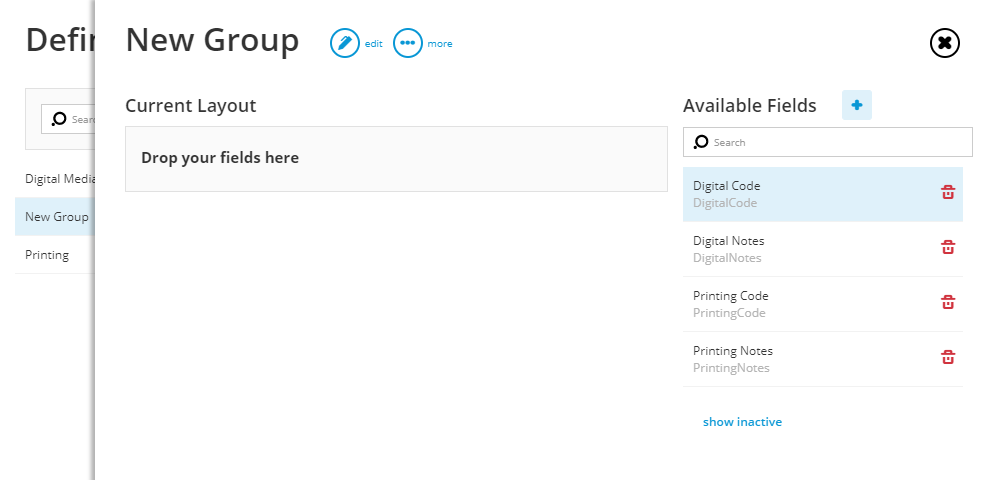Open the Digital Media group in list
The image size is (985, 480).
(x=55, y=179)
